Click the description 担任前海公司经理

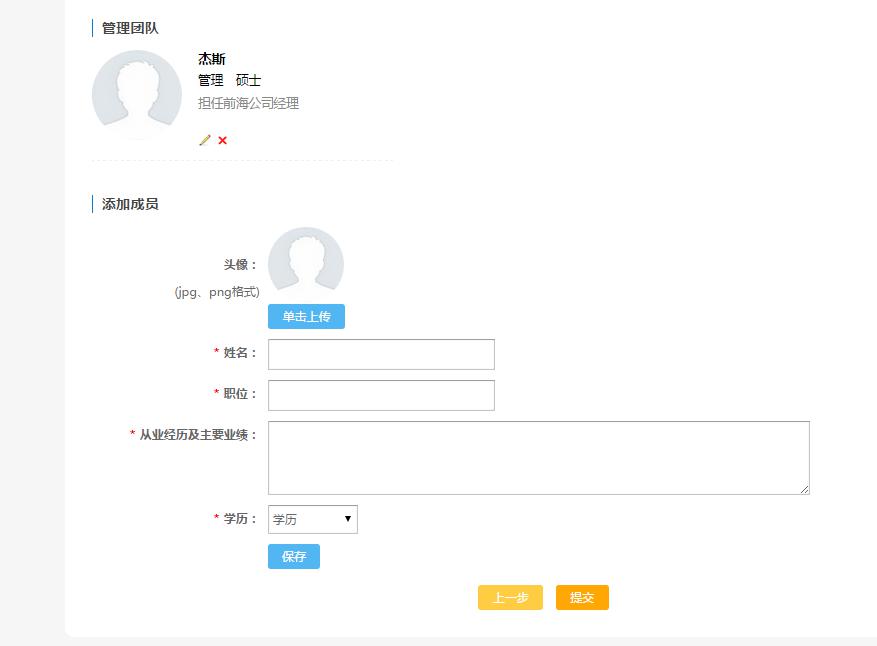(248, 103)
